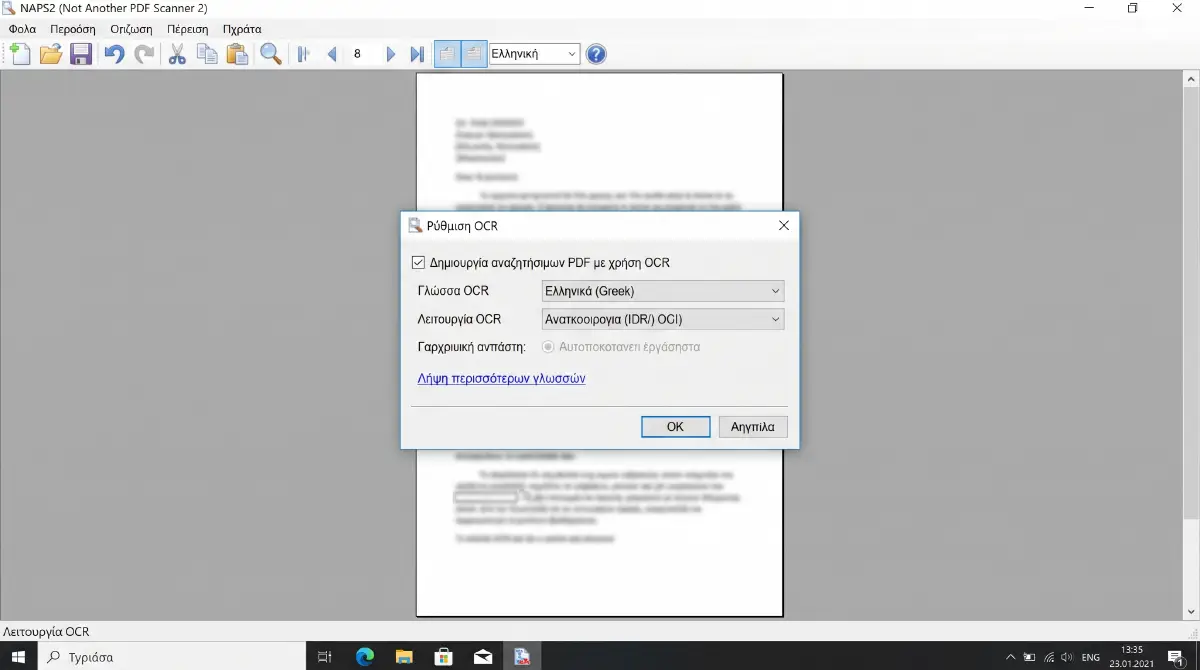The image size is (1200, 670).
Task: Click the page number field showing 8
Action: pos(360,54)
